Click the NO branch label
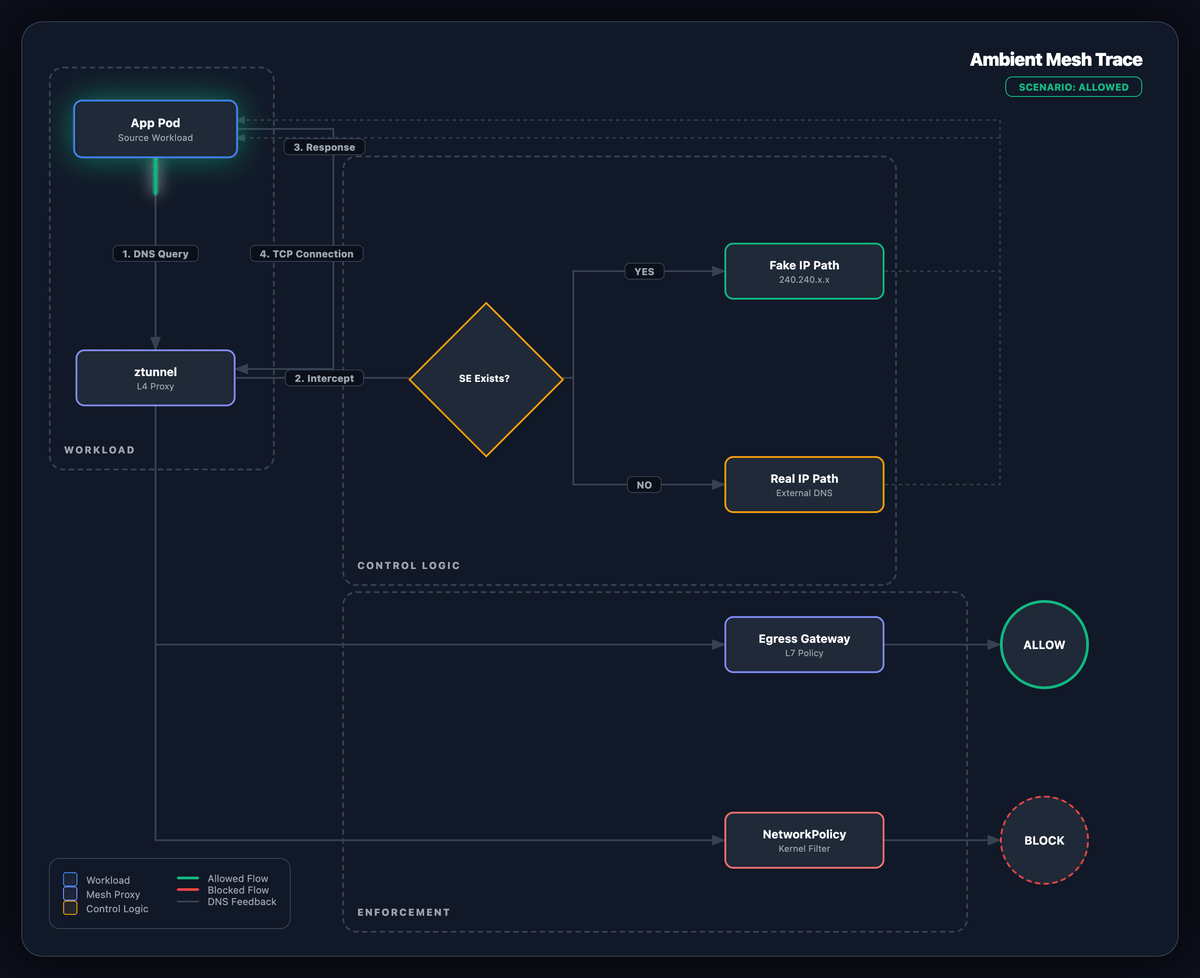The image size is (1200, 978). 644,485
